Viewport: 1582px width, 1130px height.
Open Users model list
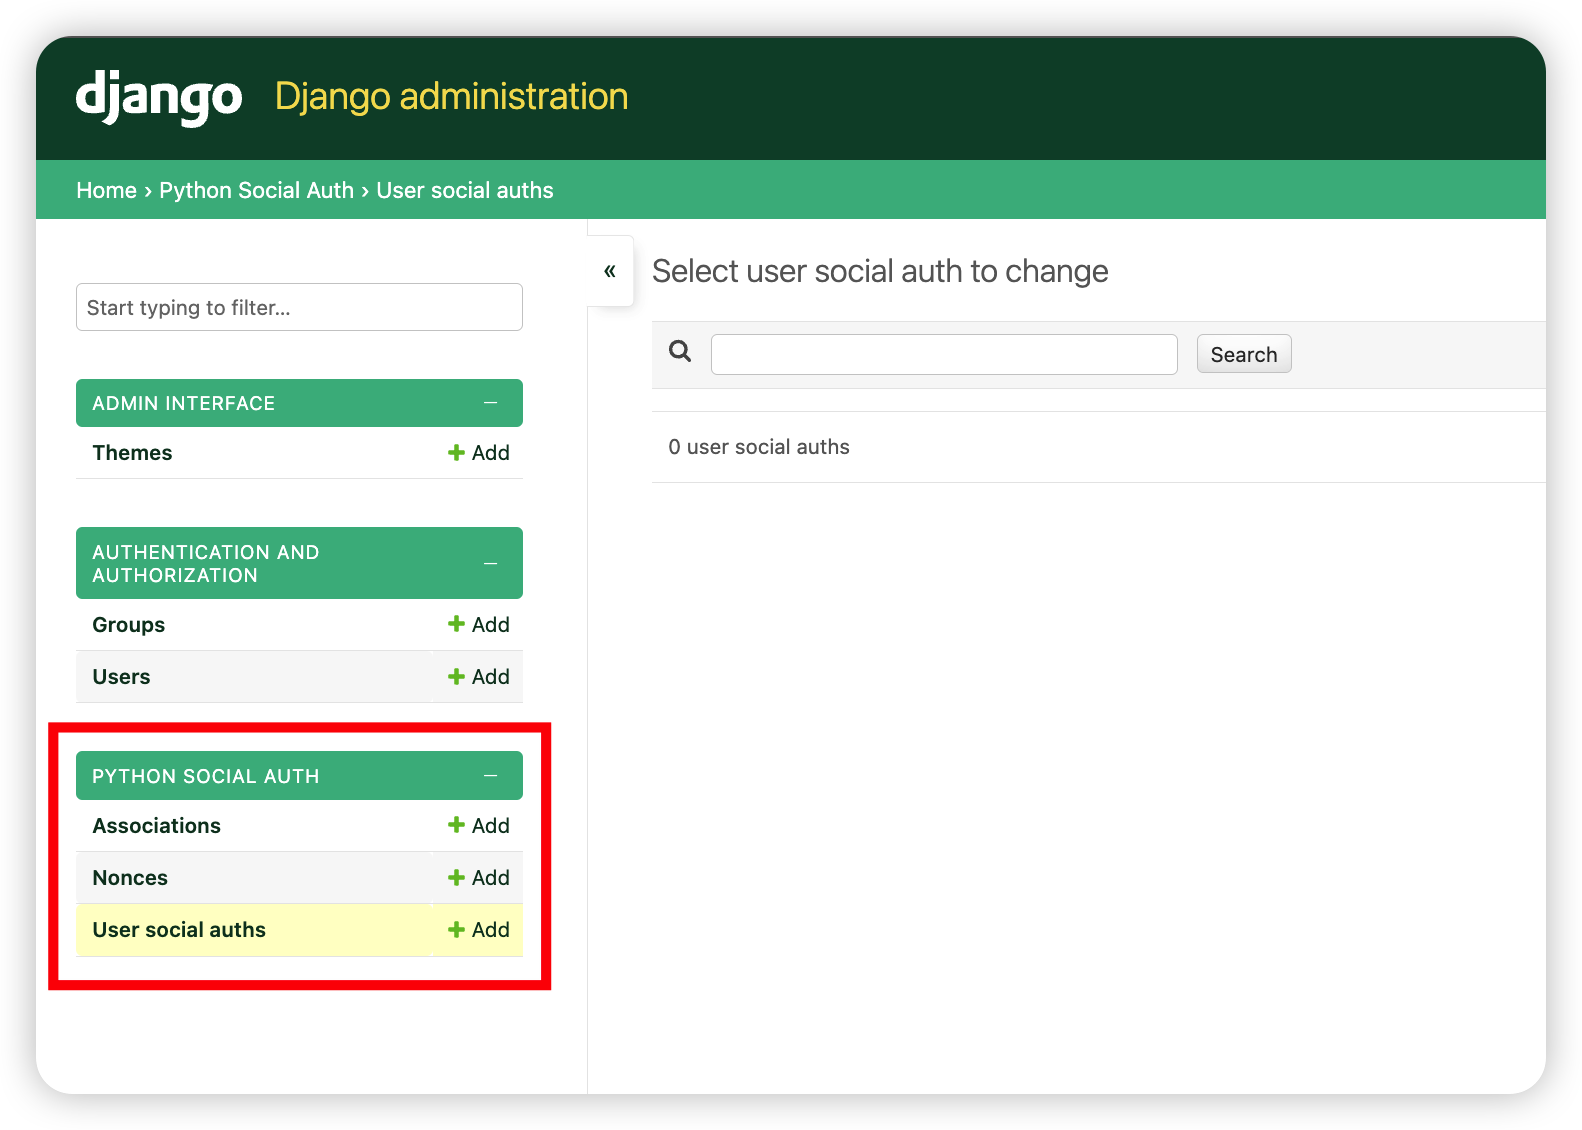point(121,677)
